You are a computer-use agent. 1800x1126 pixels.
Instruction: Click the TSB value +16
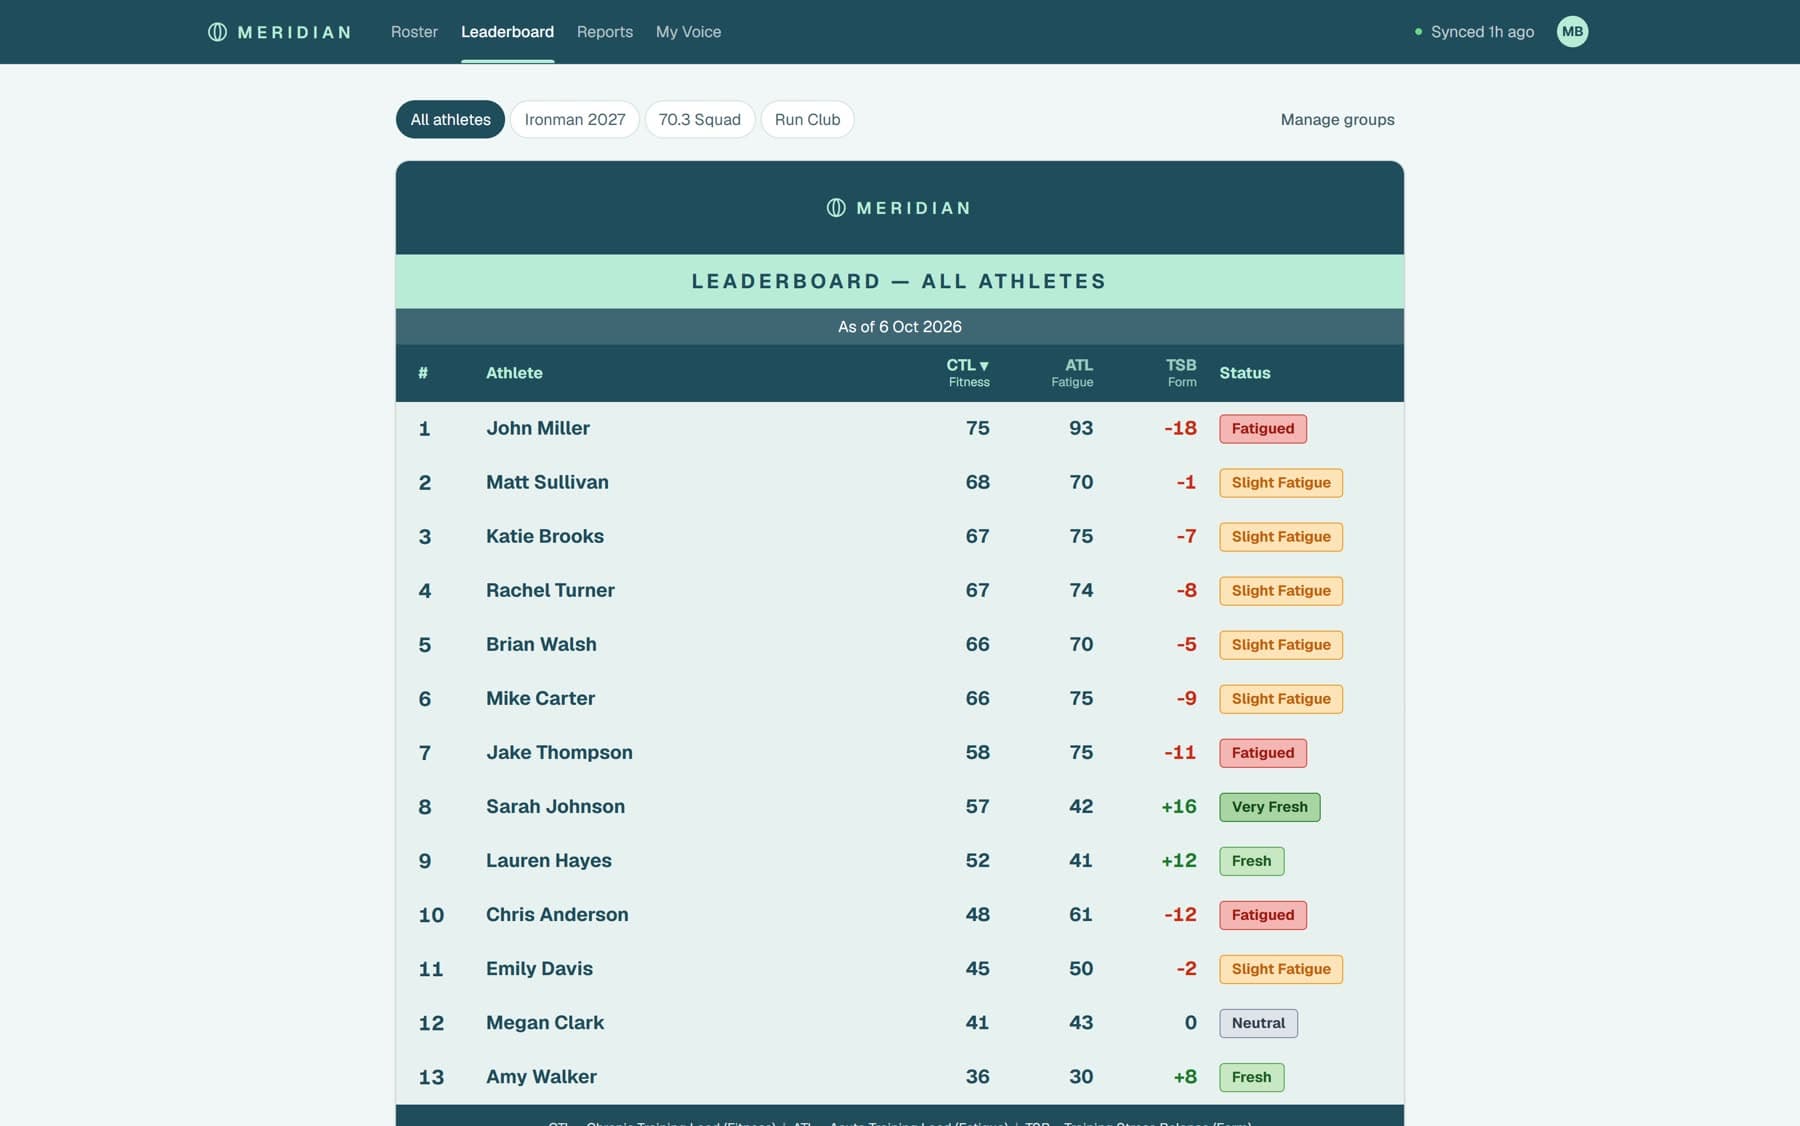[1178, 806]
